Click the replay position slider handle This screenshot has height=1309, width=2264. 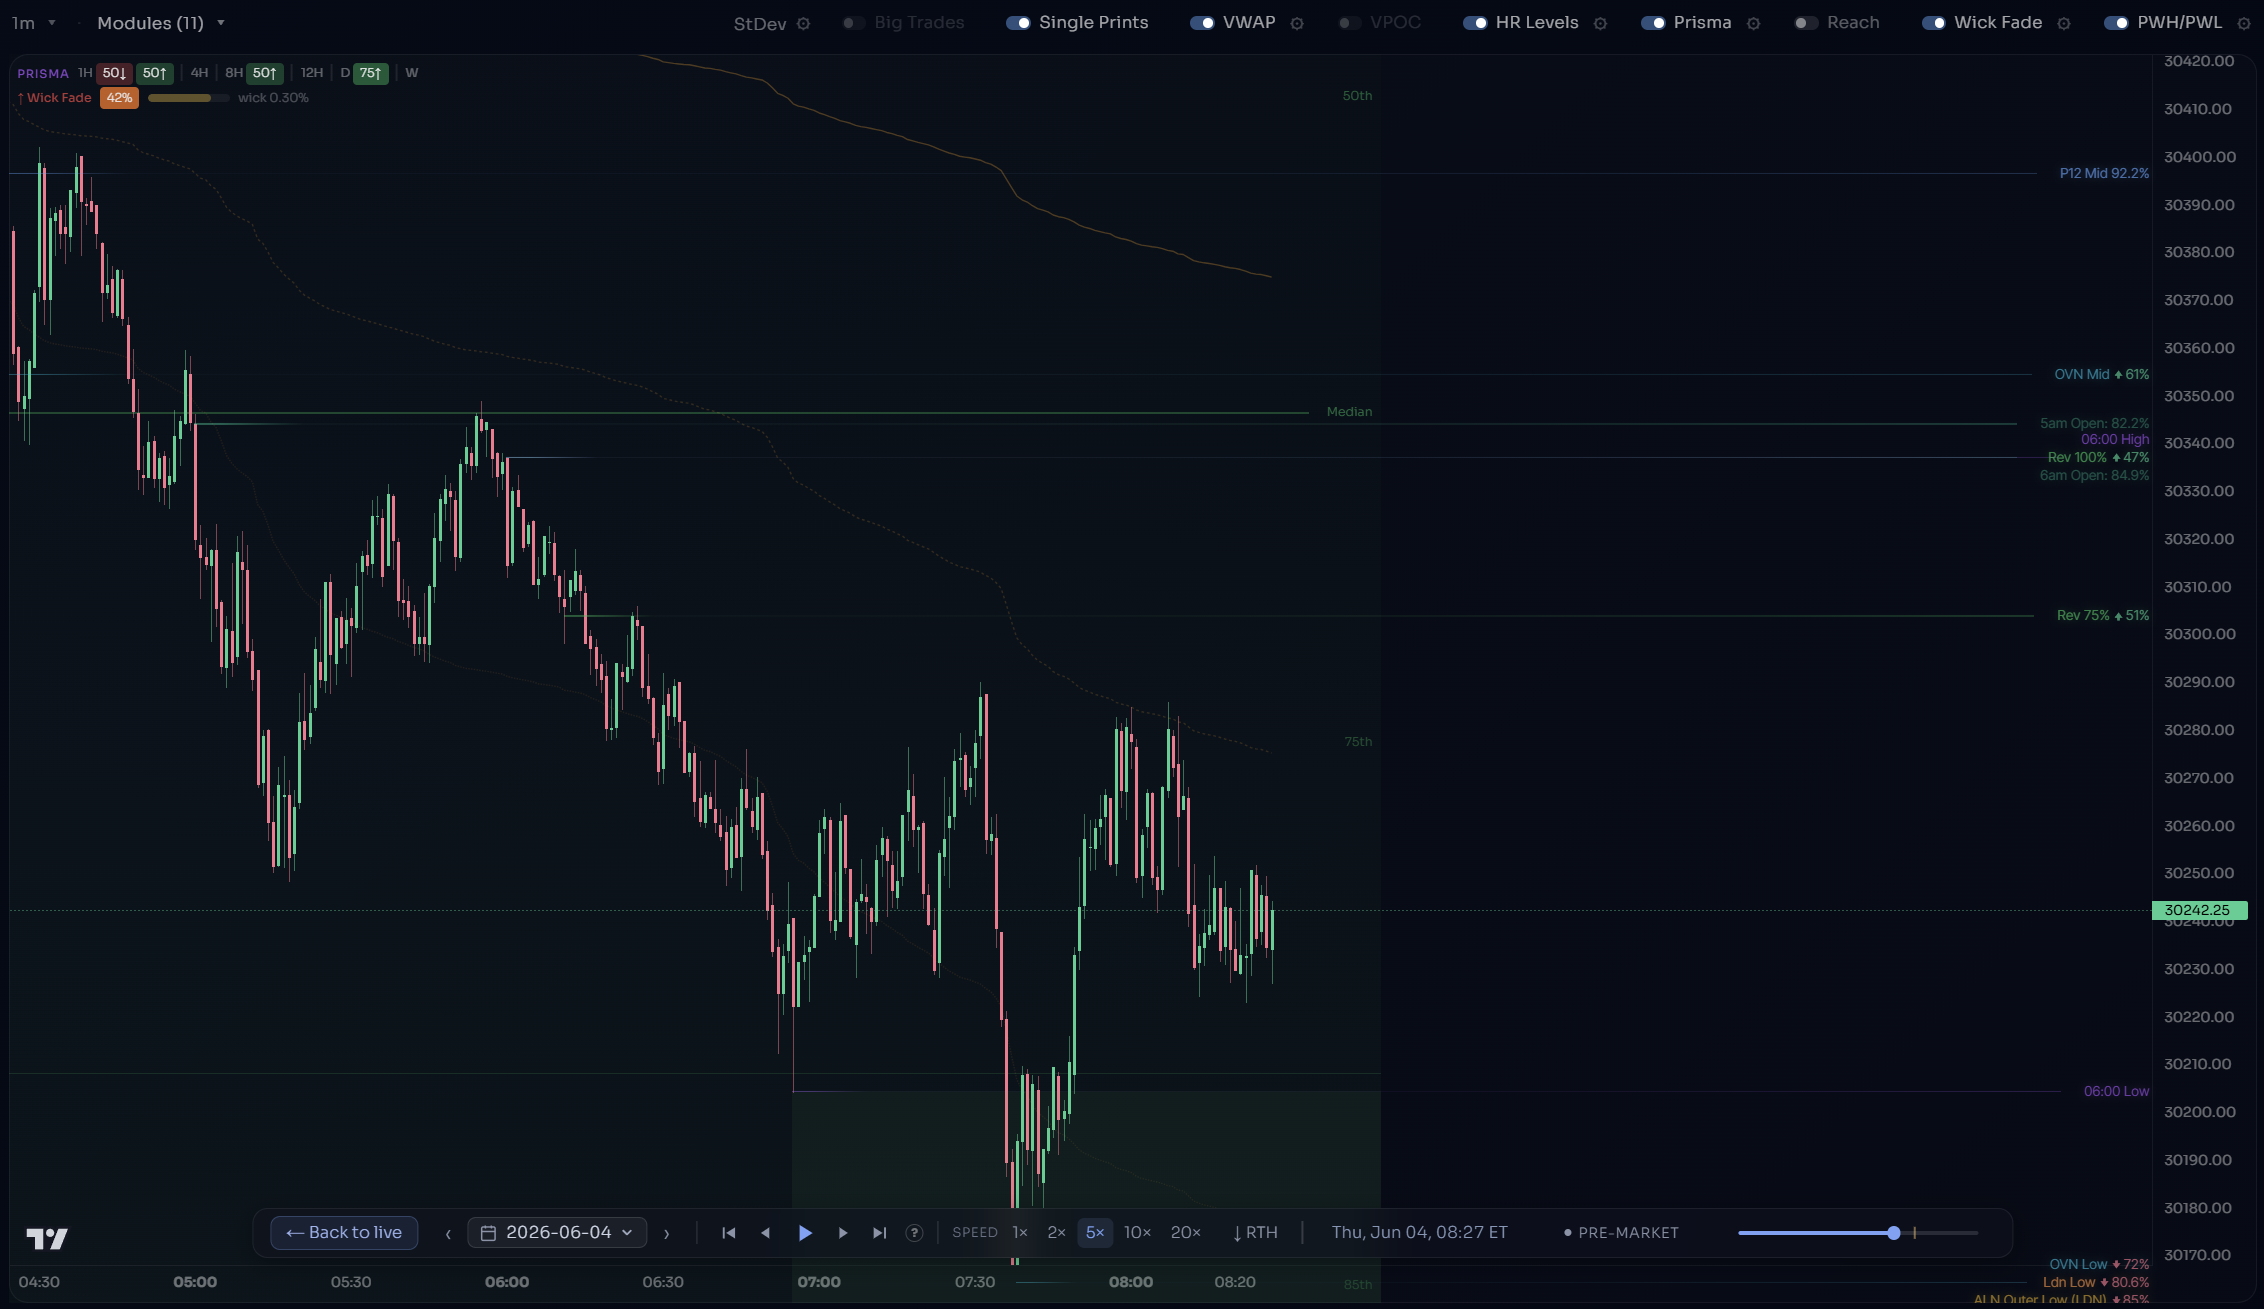pyautogui.click(x=1894, y=1233)
